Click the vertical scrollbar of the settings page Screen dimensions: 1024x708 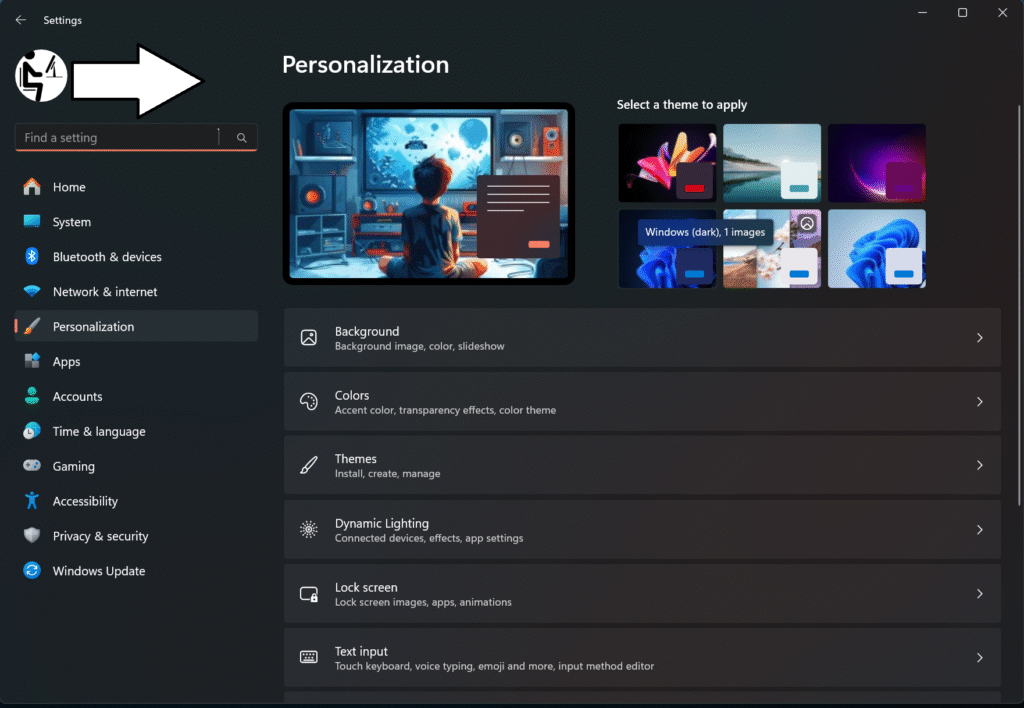click(x=1019, y=306)
